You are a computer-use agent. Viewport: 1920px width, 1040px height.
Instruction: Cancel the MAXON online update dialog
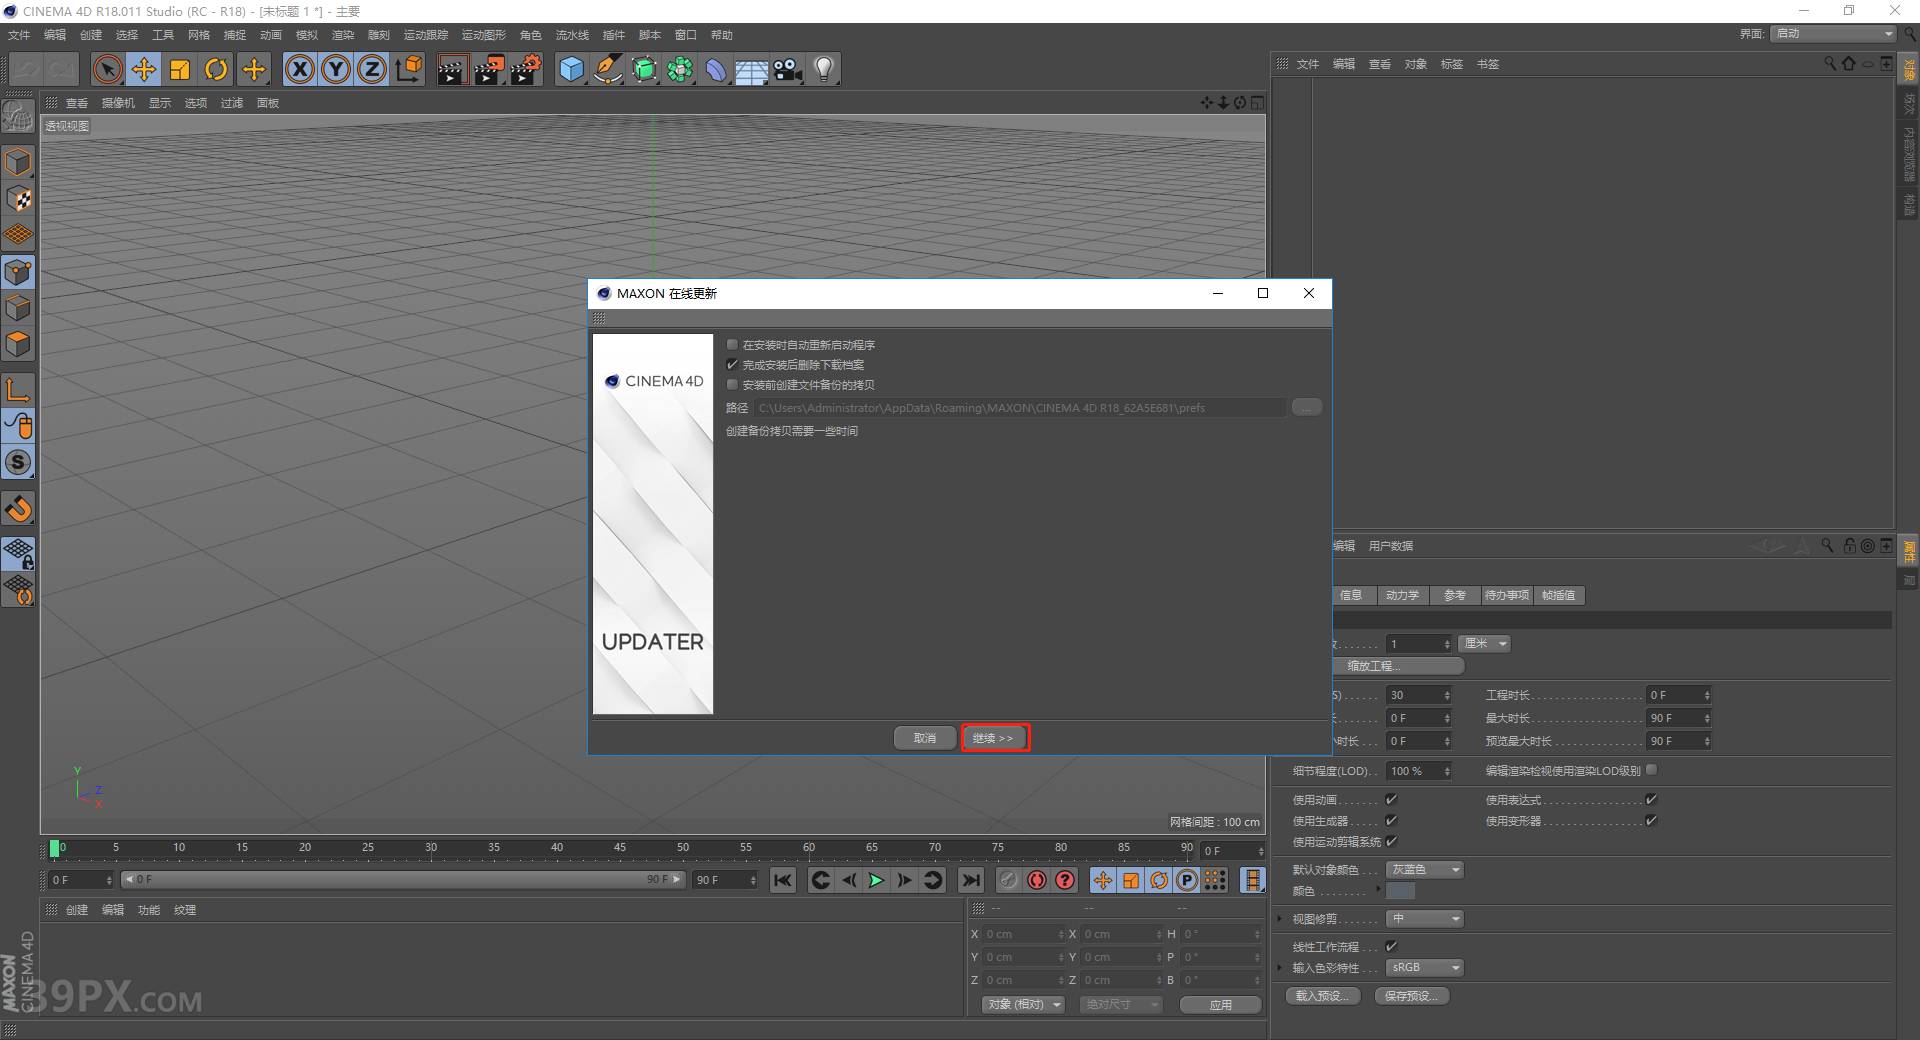(x=924, y=737)
